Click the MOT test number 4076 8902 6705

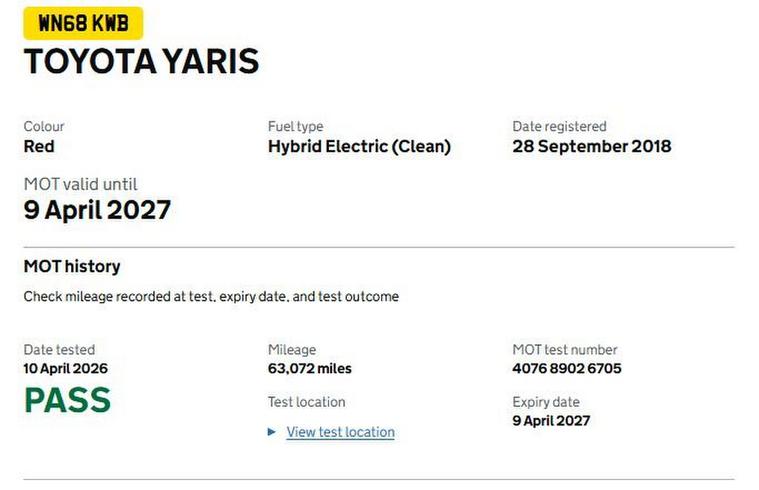click(x=566, y=368)
